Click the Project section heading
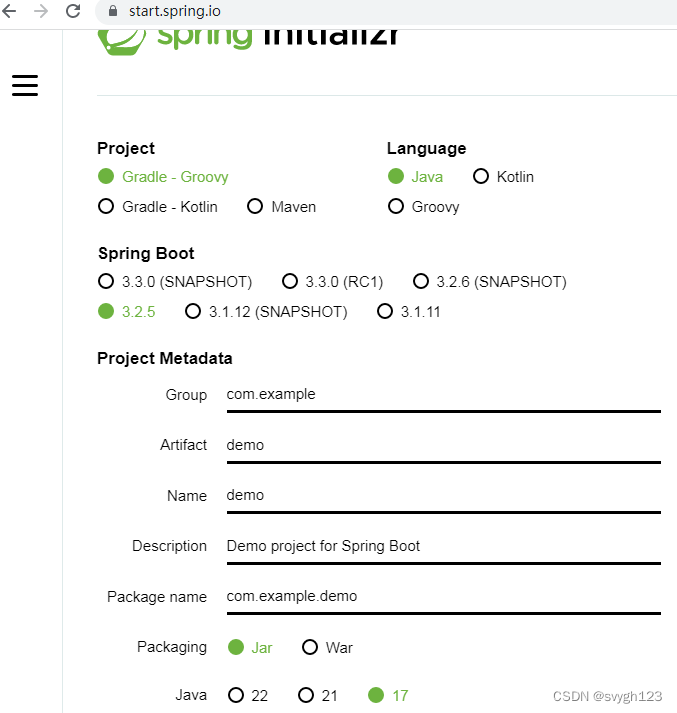 pos(126,148)
